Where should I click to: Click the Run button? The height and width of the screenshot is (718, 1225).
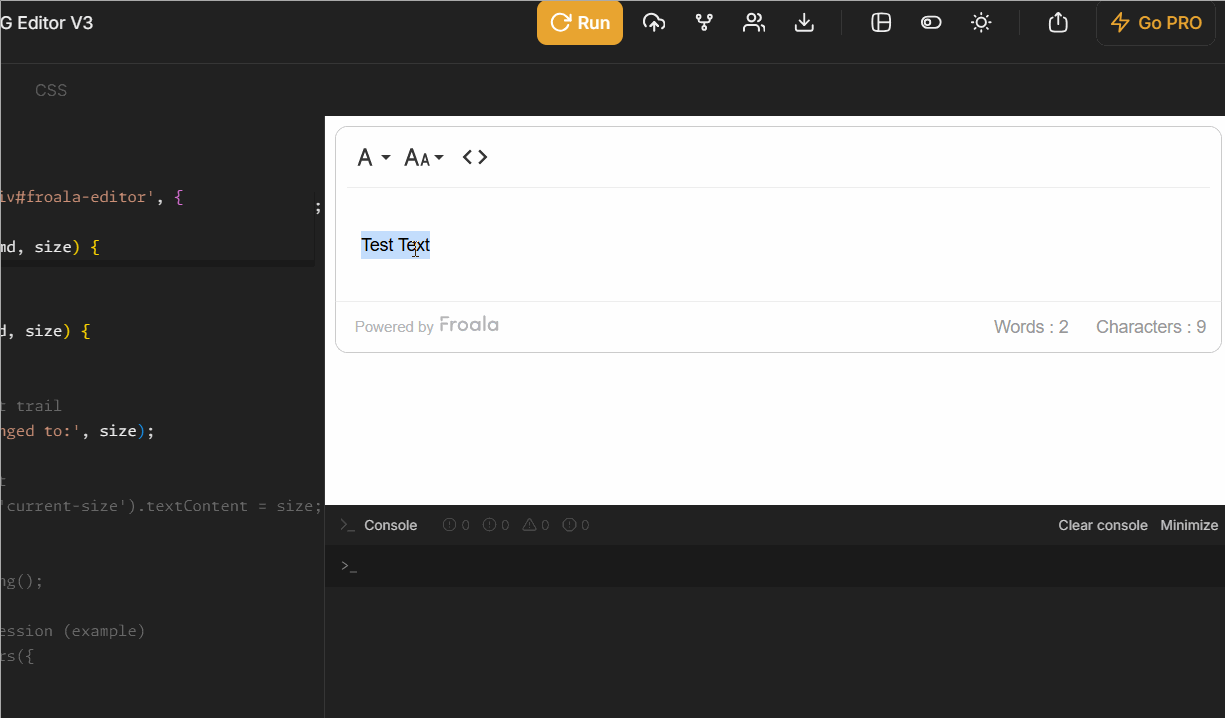click(579, 22)
